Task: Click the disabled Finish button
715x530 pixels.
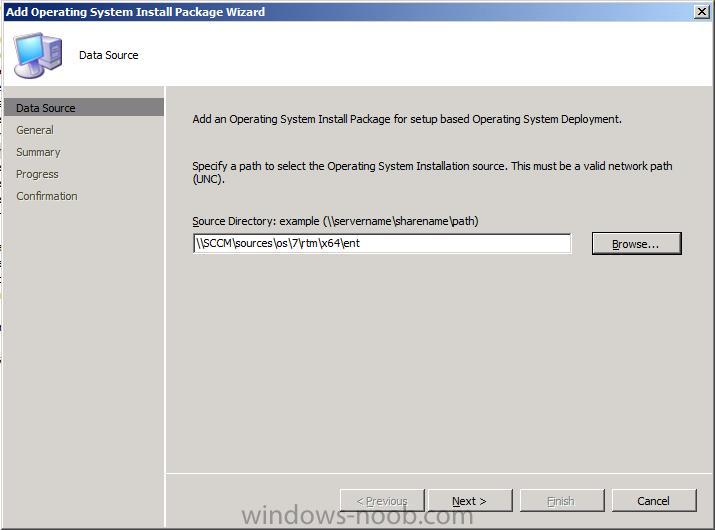Action: click(x=561, y=501)
